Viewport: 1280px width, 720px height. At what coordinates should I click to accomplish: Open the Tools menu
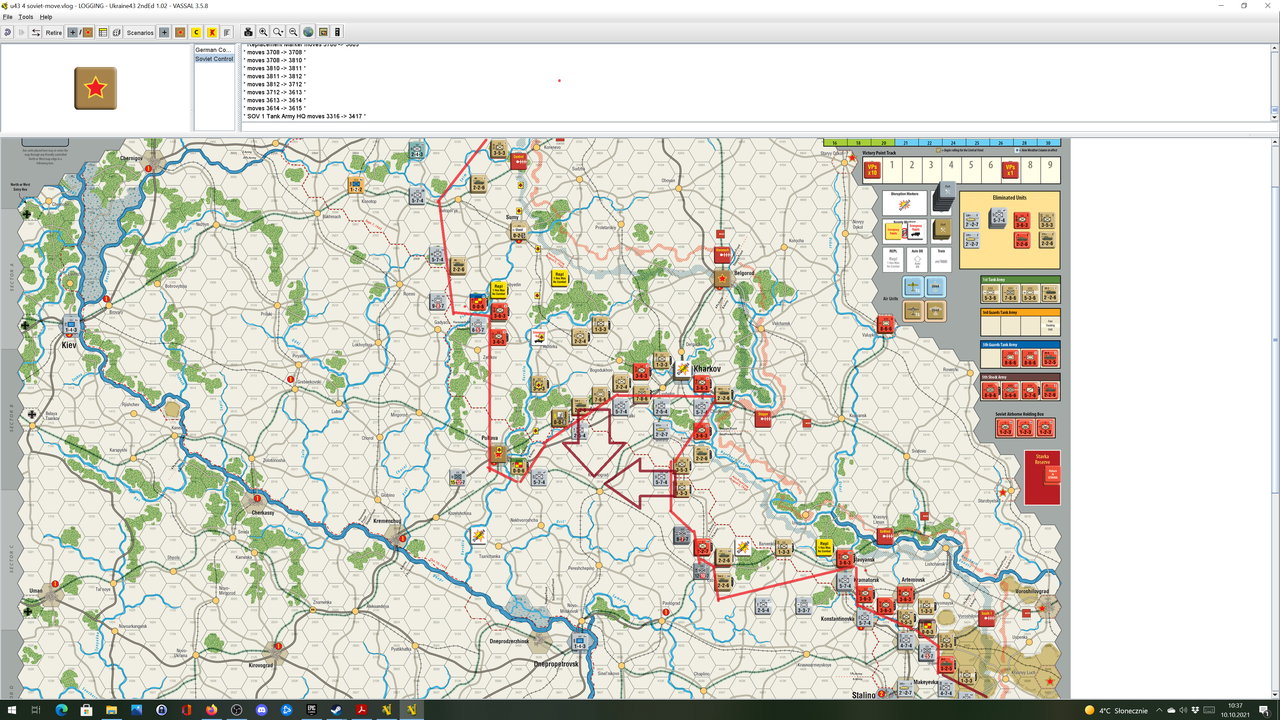click(26, 17)
